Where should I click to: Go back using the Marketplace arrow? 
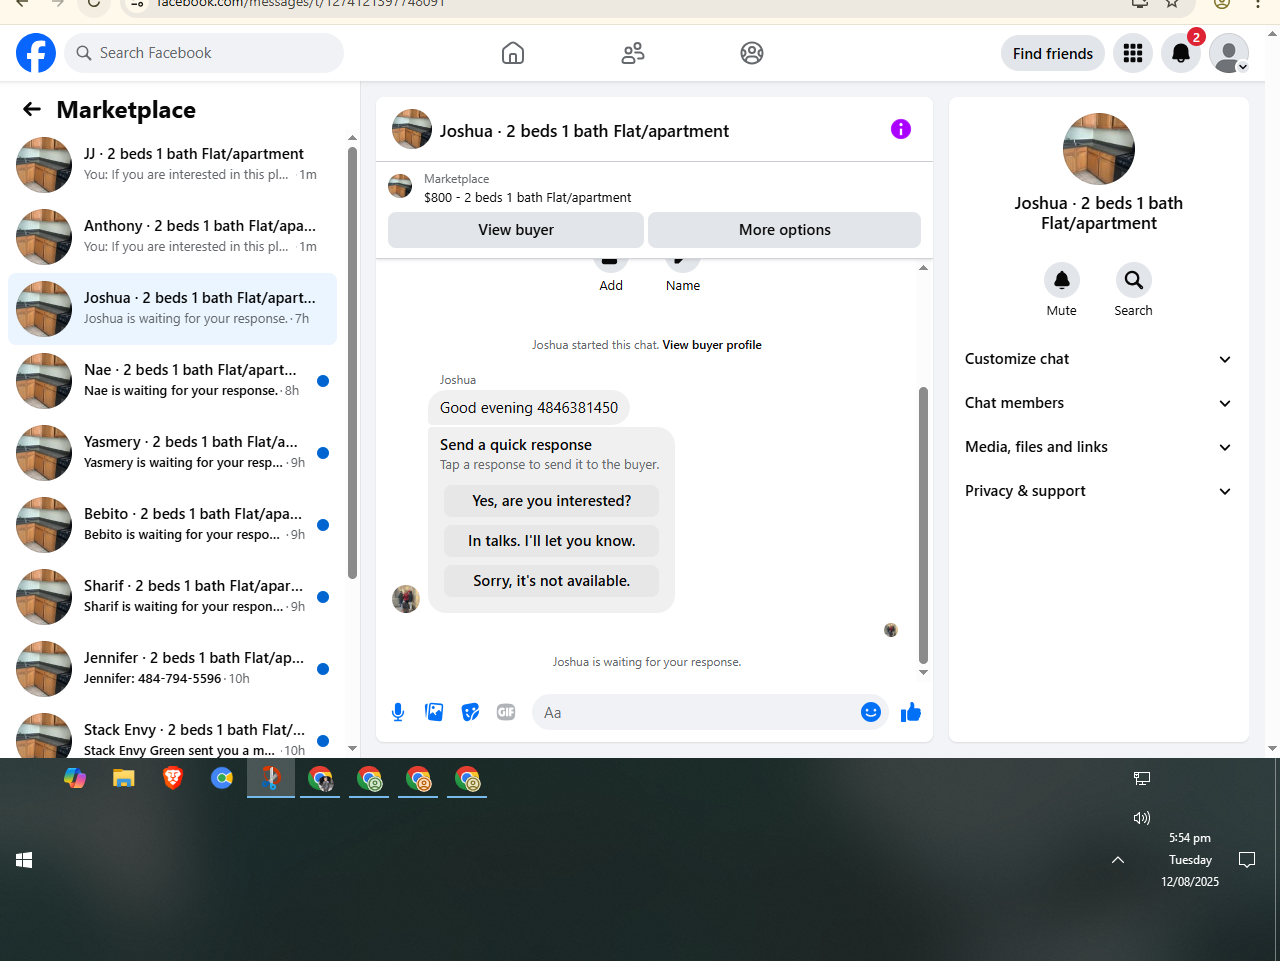click(x=32, y=109)
